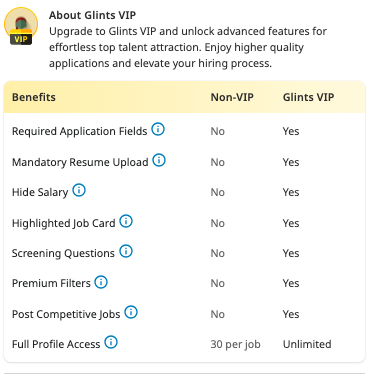Open info tooltip for Mandatory Resume Upload
This screenshot has width=368, height=374.
tap(159, 160)
